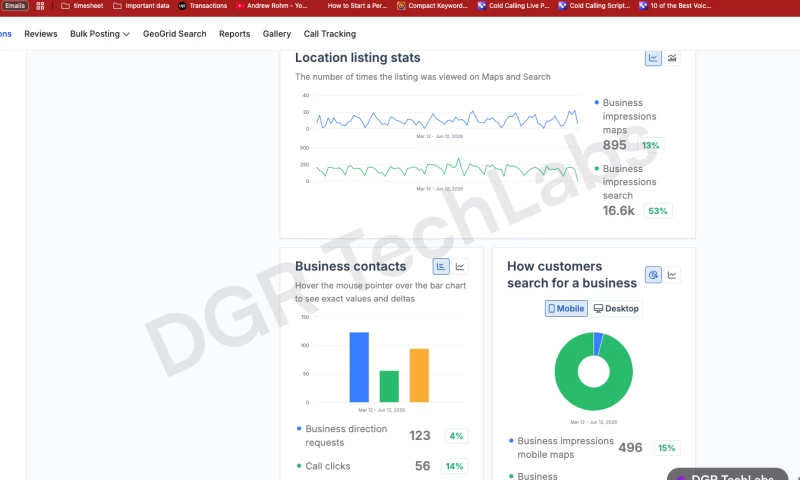
Task: Click the 14% call clicks badge
Action: 454,466
